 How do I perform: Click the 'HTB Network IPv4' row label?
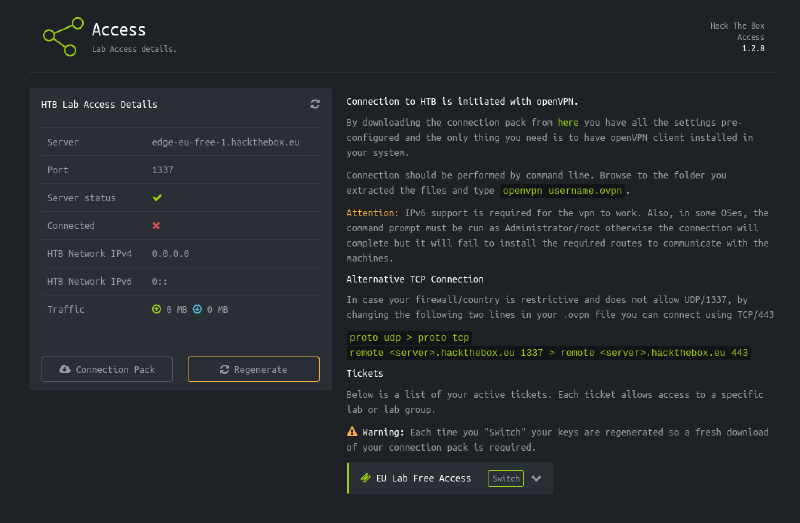[x=89, y=254]
